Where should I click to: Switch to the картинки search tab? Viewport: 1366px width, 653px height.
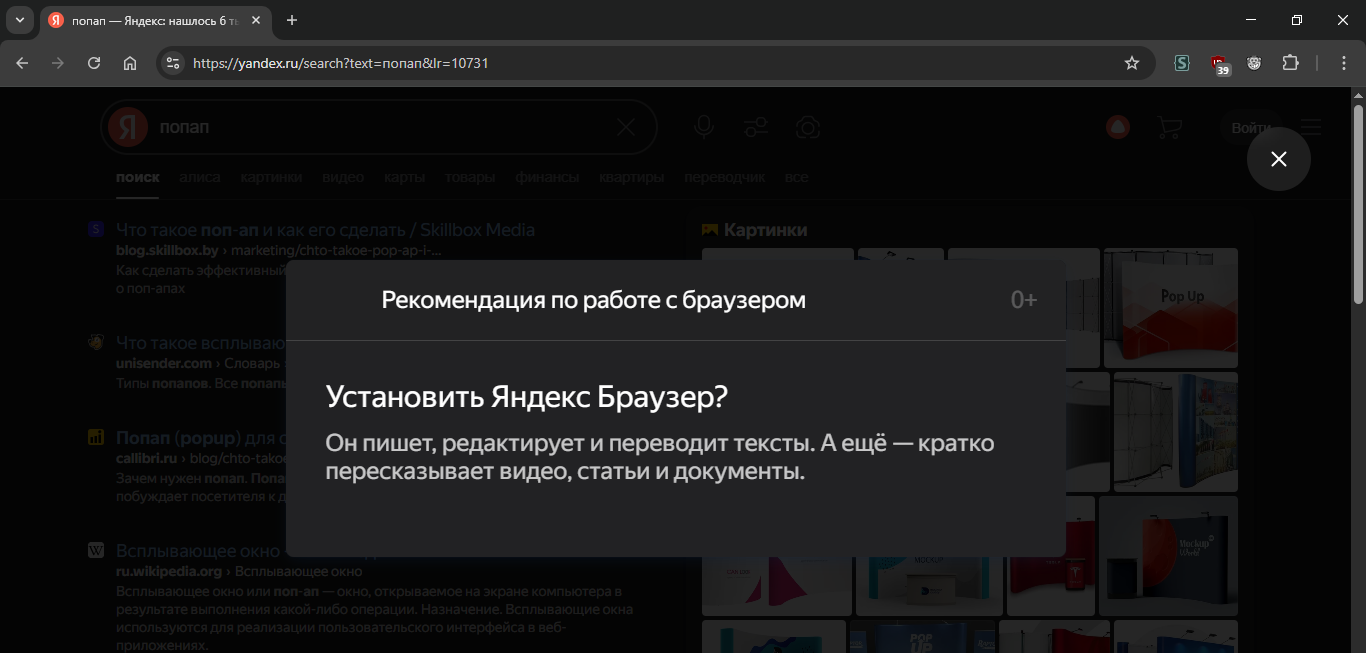(271, 177)
